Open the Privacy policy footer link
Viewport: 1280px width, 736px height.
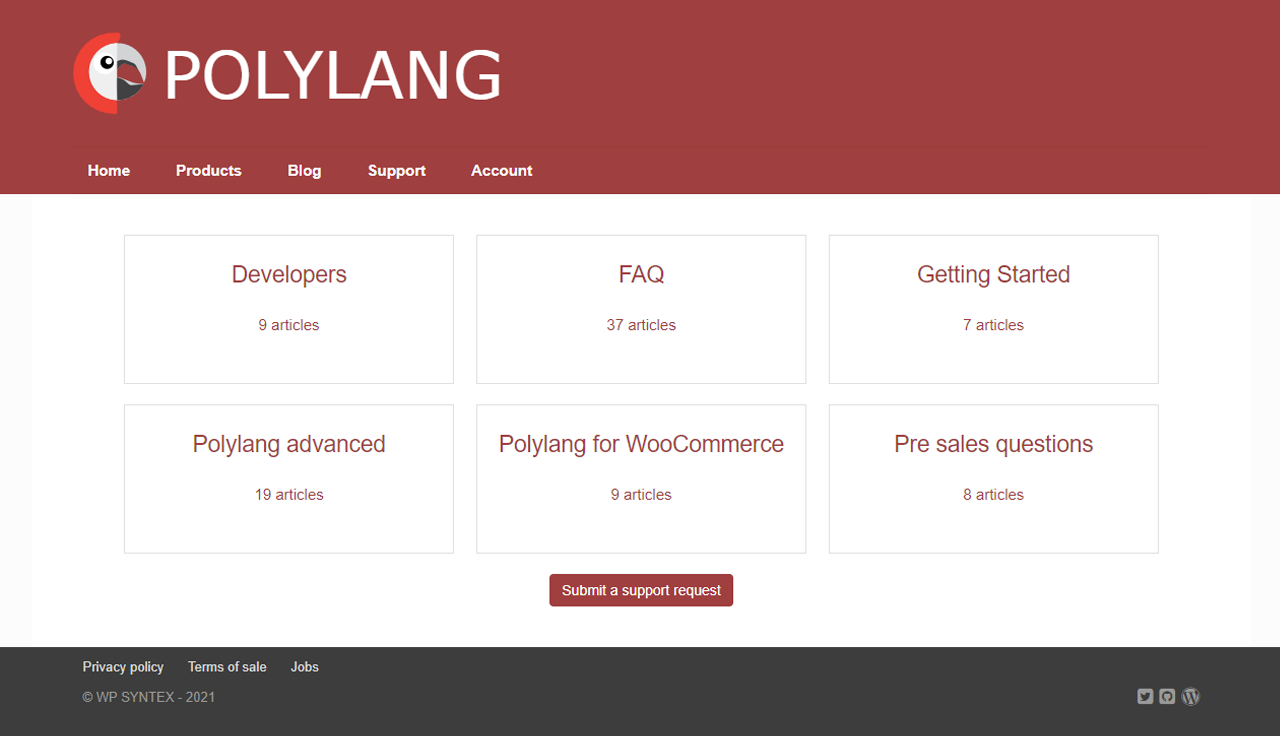(x=123, y=667)
